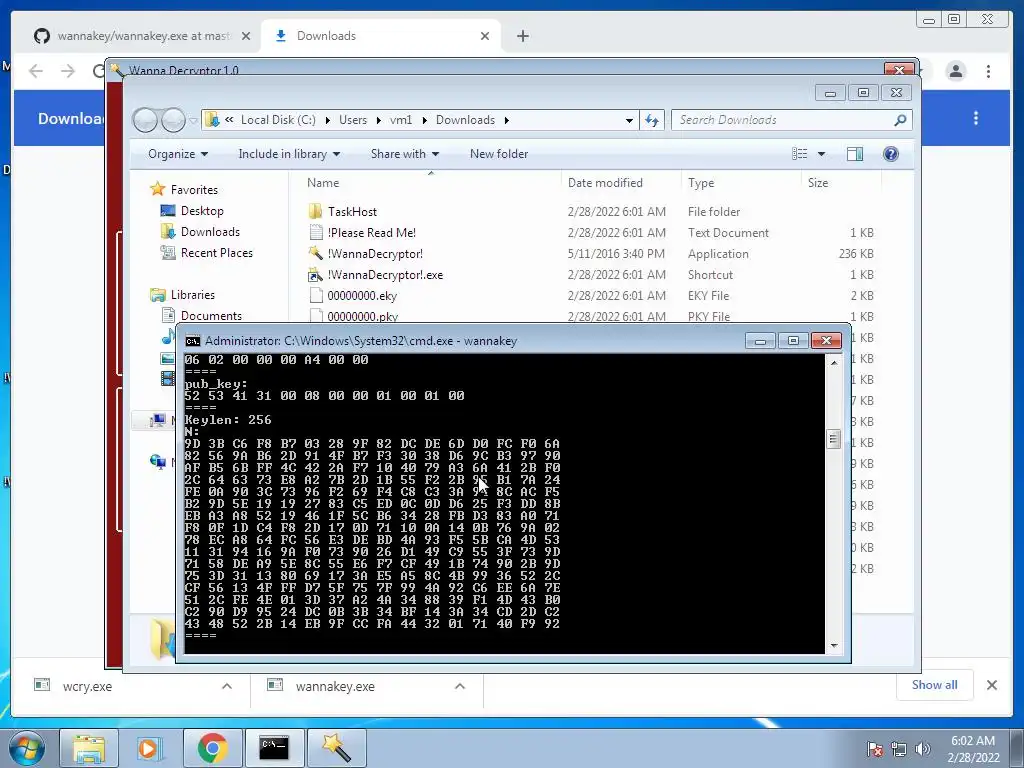
Task: Expand the view options dropdown arrow
Action: click(822, 153)
